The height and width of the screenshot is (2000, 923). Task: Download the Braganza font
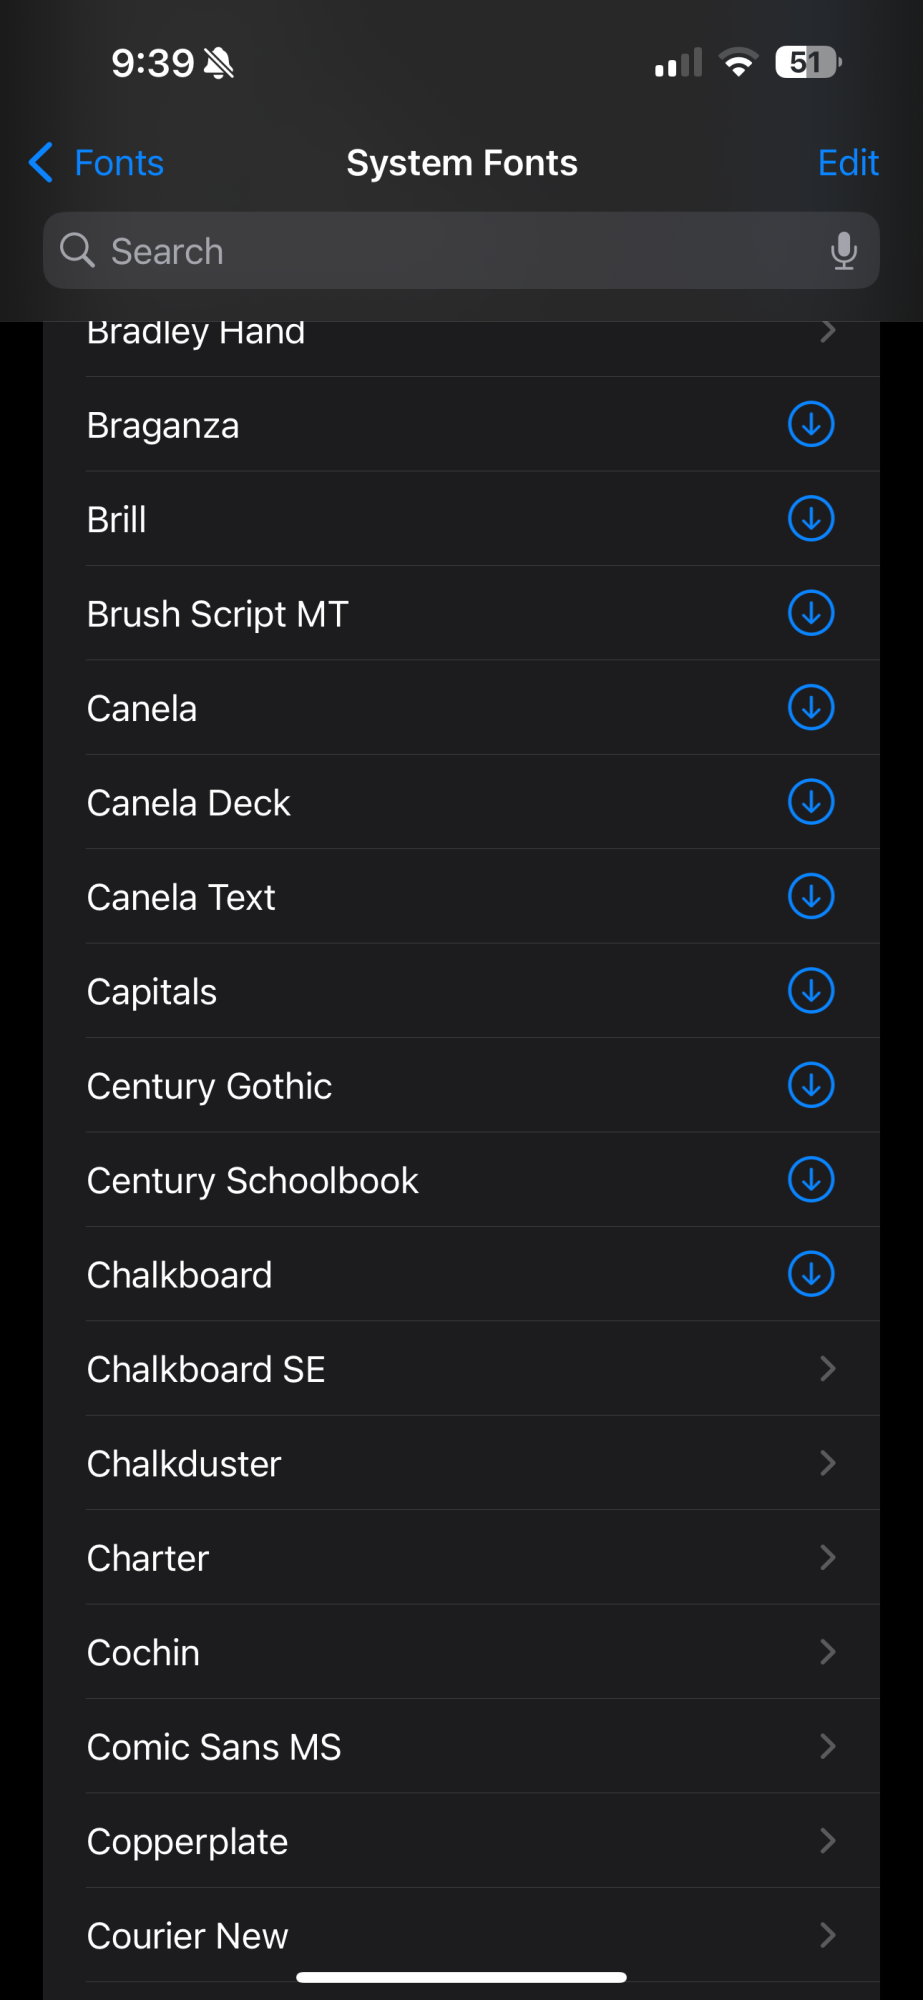click(811, 424)
